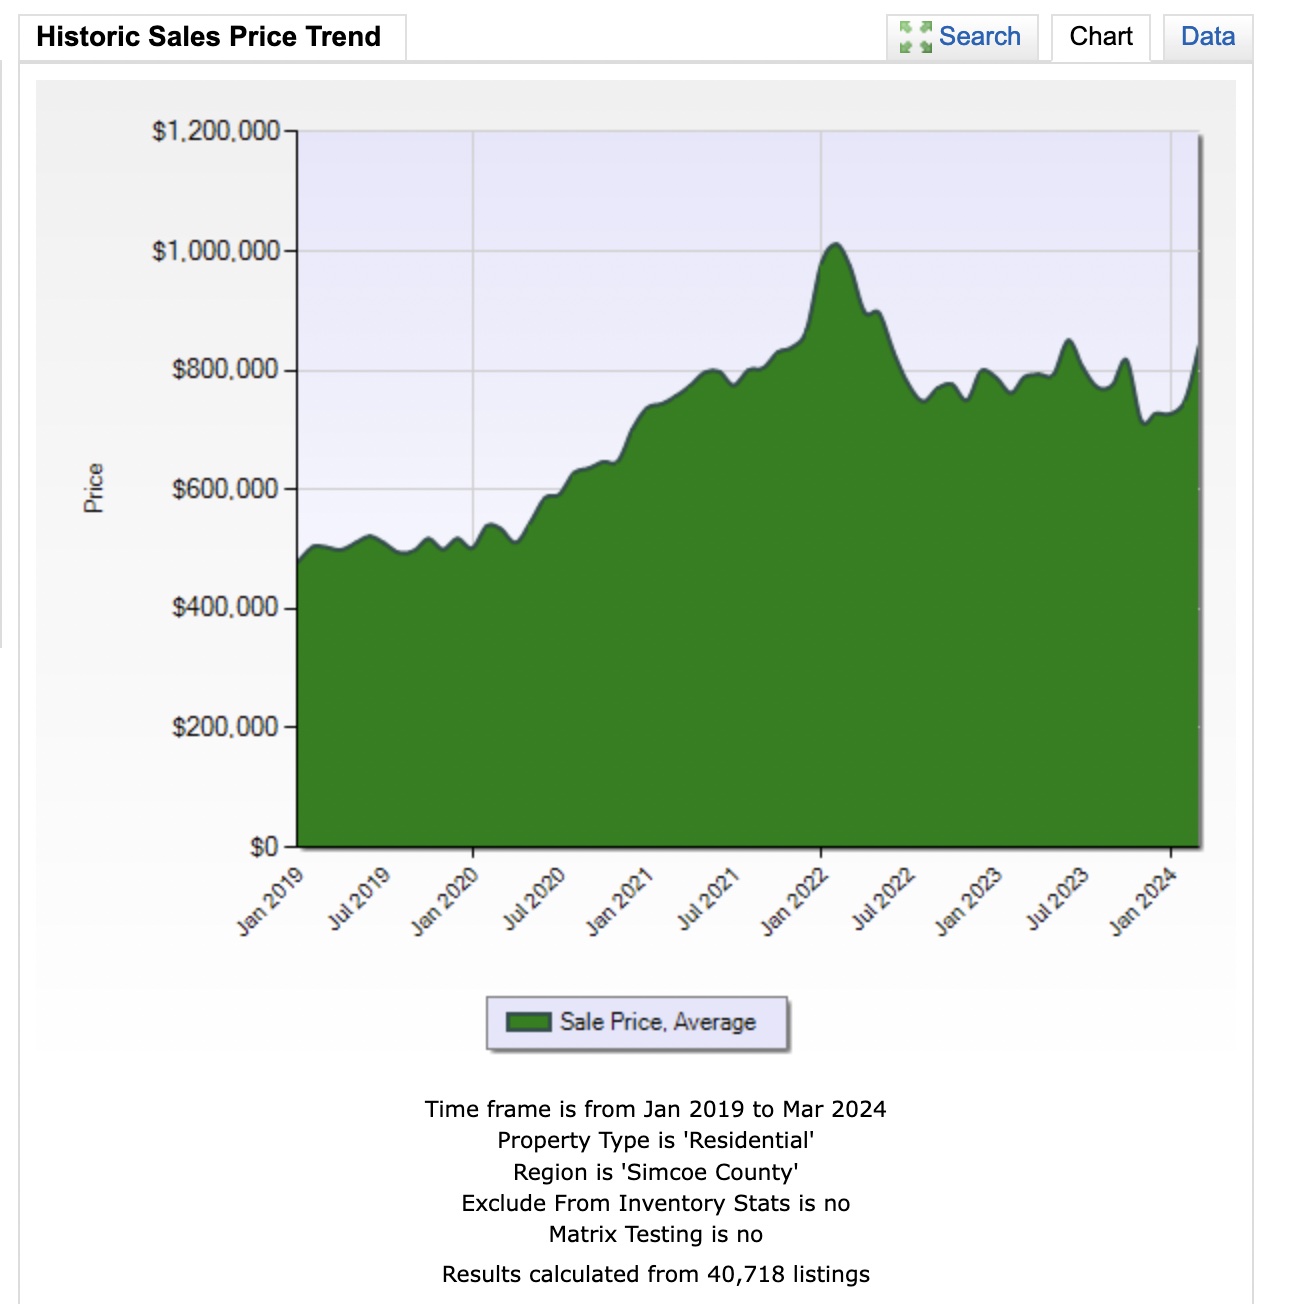Click the 'Sale Price, Average' legend label
Screen dimensions: 1296x1304
point(658,1022)
